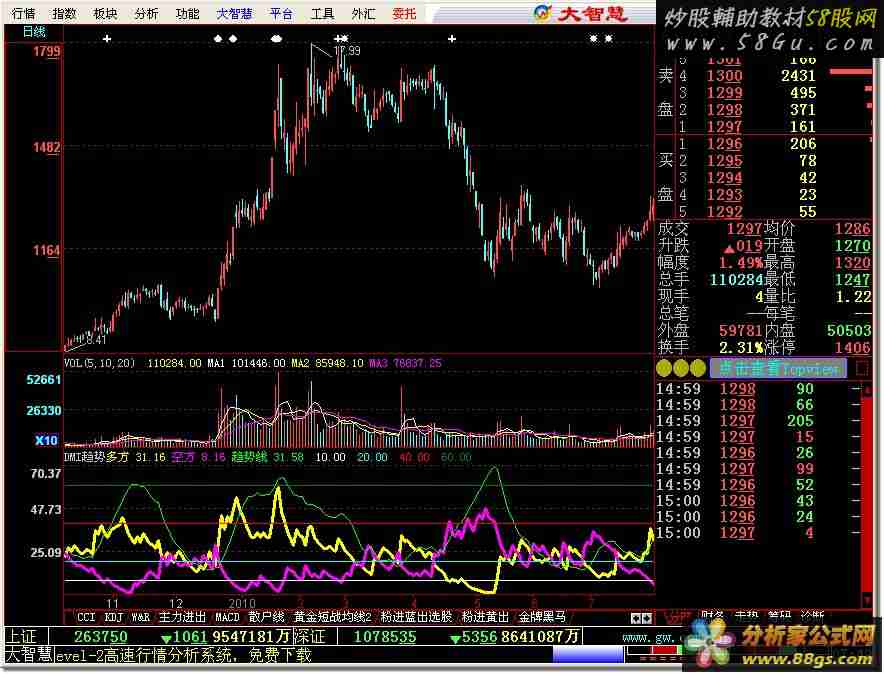The height and width of the screenshot is (674, 884).
Task: Open the 外汇 menu
Action: tap(363, 14)
